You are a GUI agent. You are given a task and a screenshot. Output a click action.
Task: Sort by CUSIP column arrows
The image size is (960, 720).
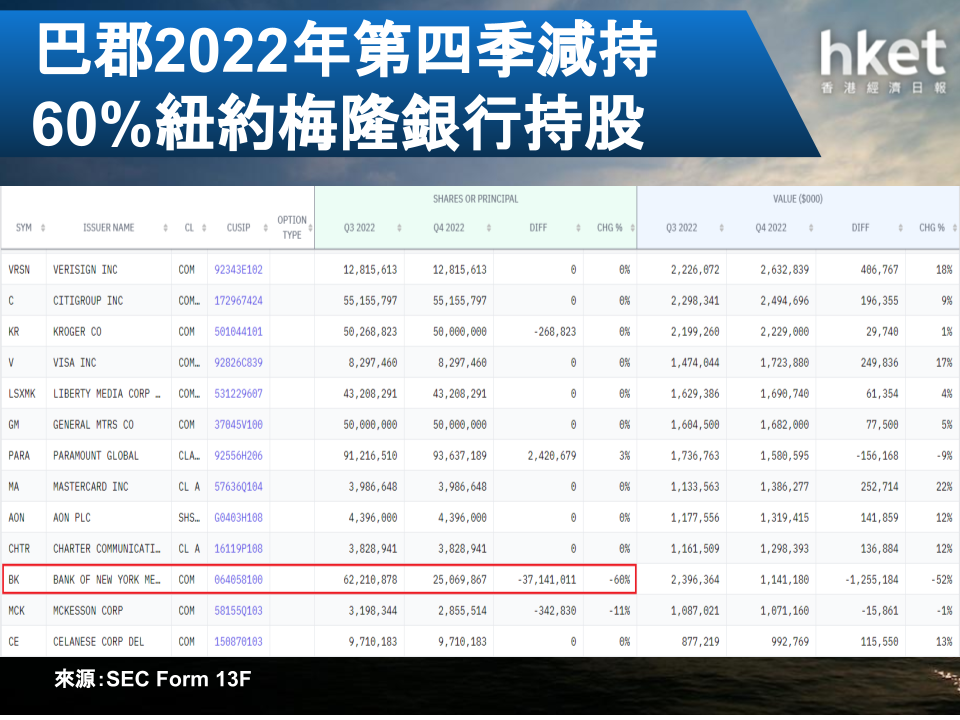[x=265, y=228]
